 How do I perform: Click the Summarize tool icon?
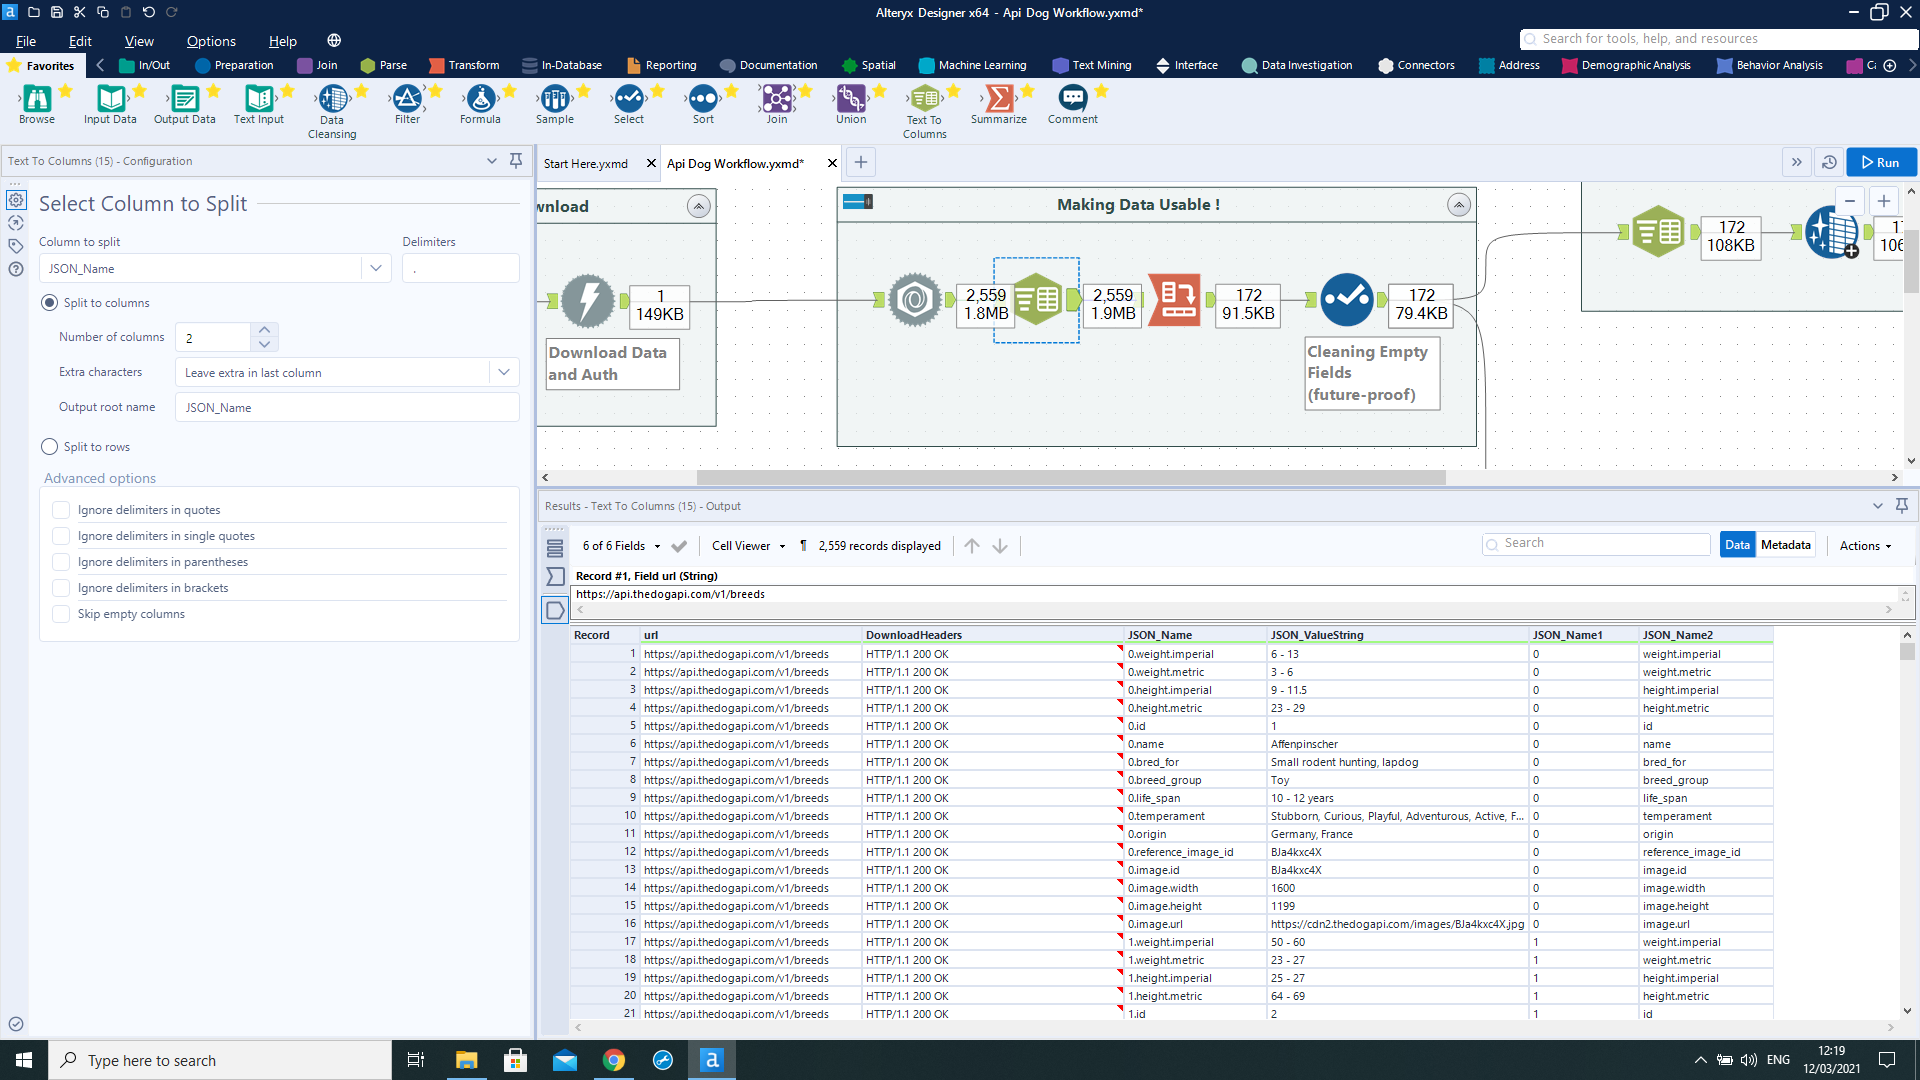998,99
